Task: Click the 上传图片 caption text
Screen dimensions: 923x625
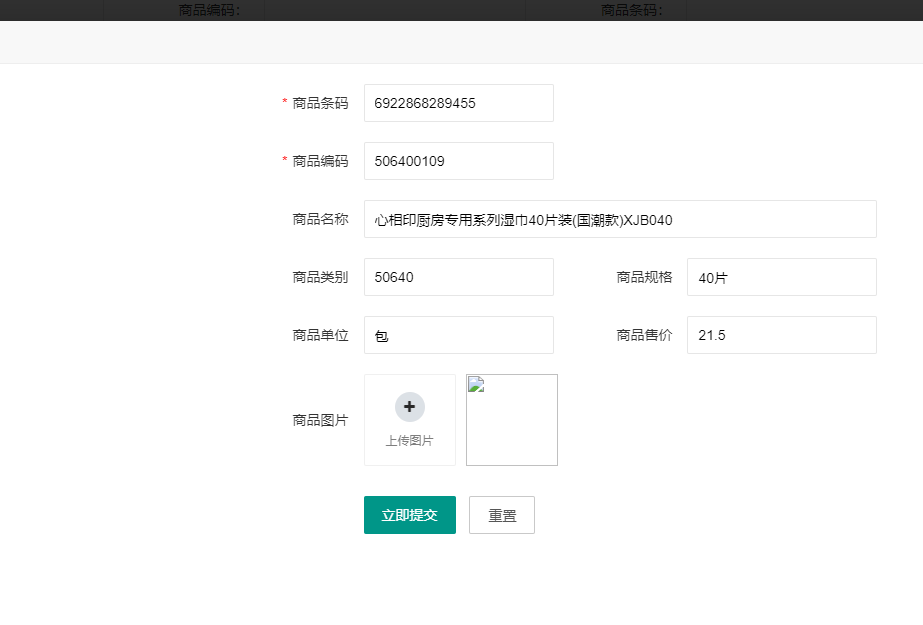Action: 410,441
